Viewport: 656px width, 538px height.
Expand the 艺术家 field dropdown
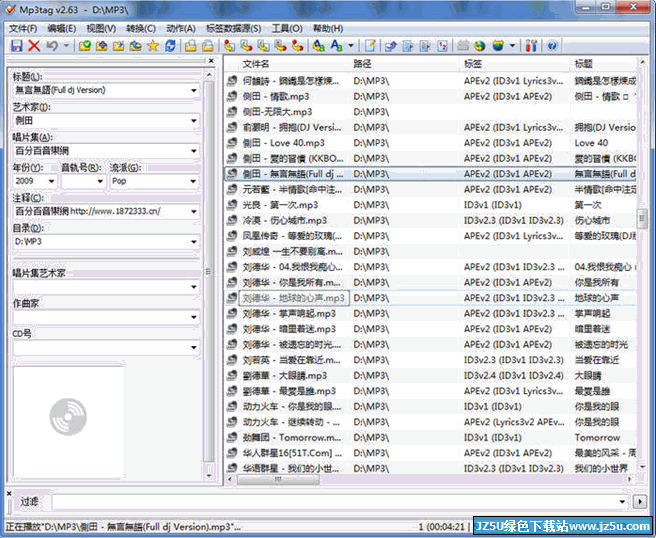[194, 121]
